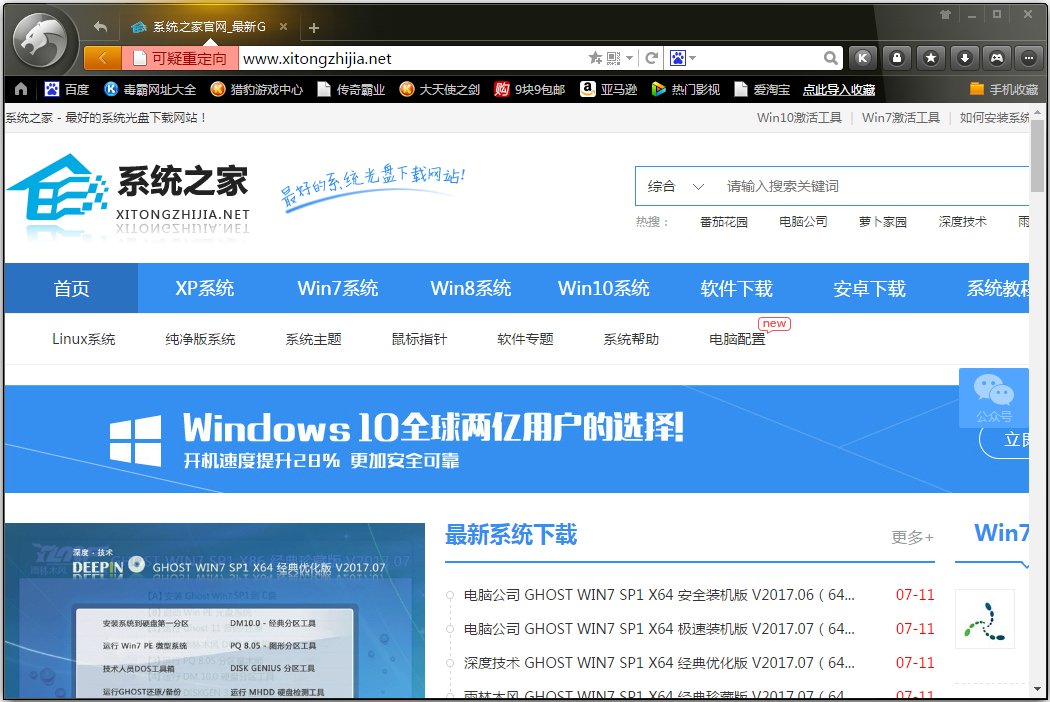Viewport: 1050px width, 702px height.
Task: Open the Win7激活工具 top link
Action: pos(901,118)
